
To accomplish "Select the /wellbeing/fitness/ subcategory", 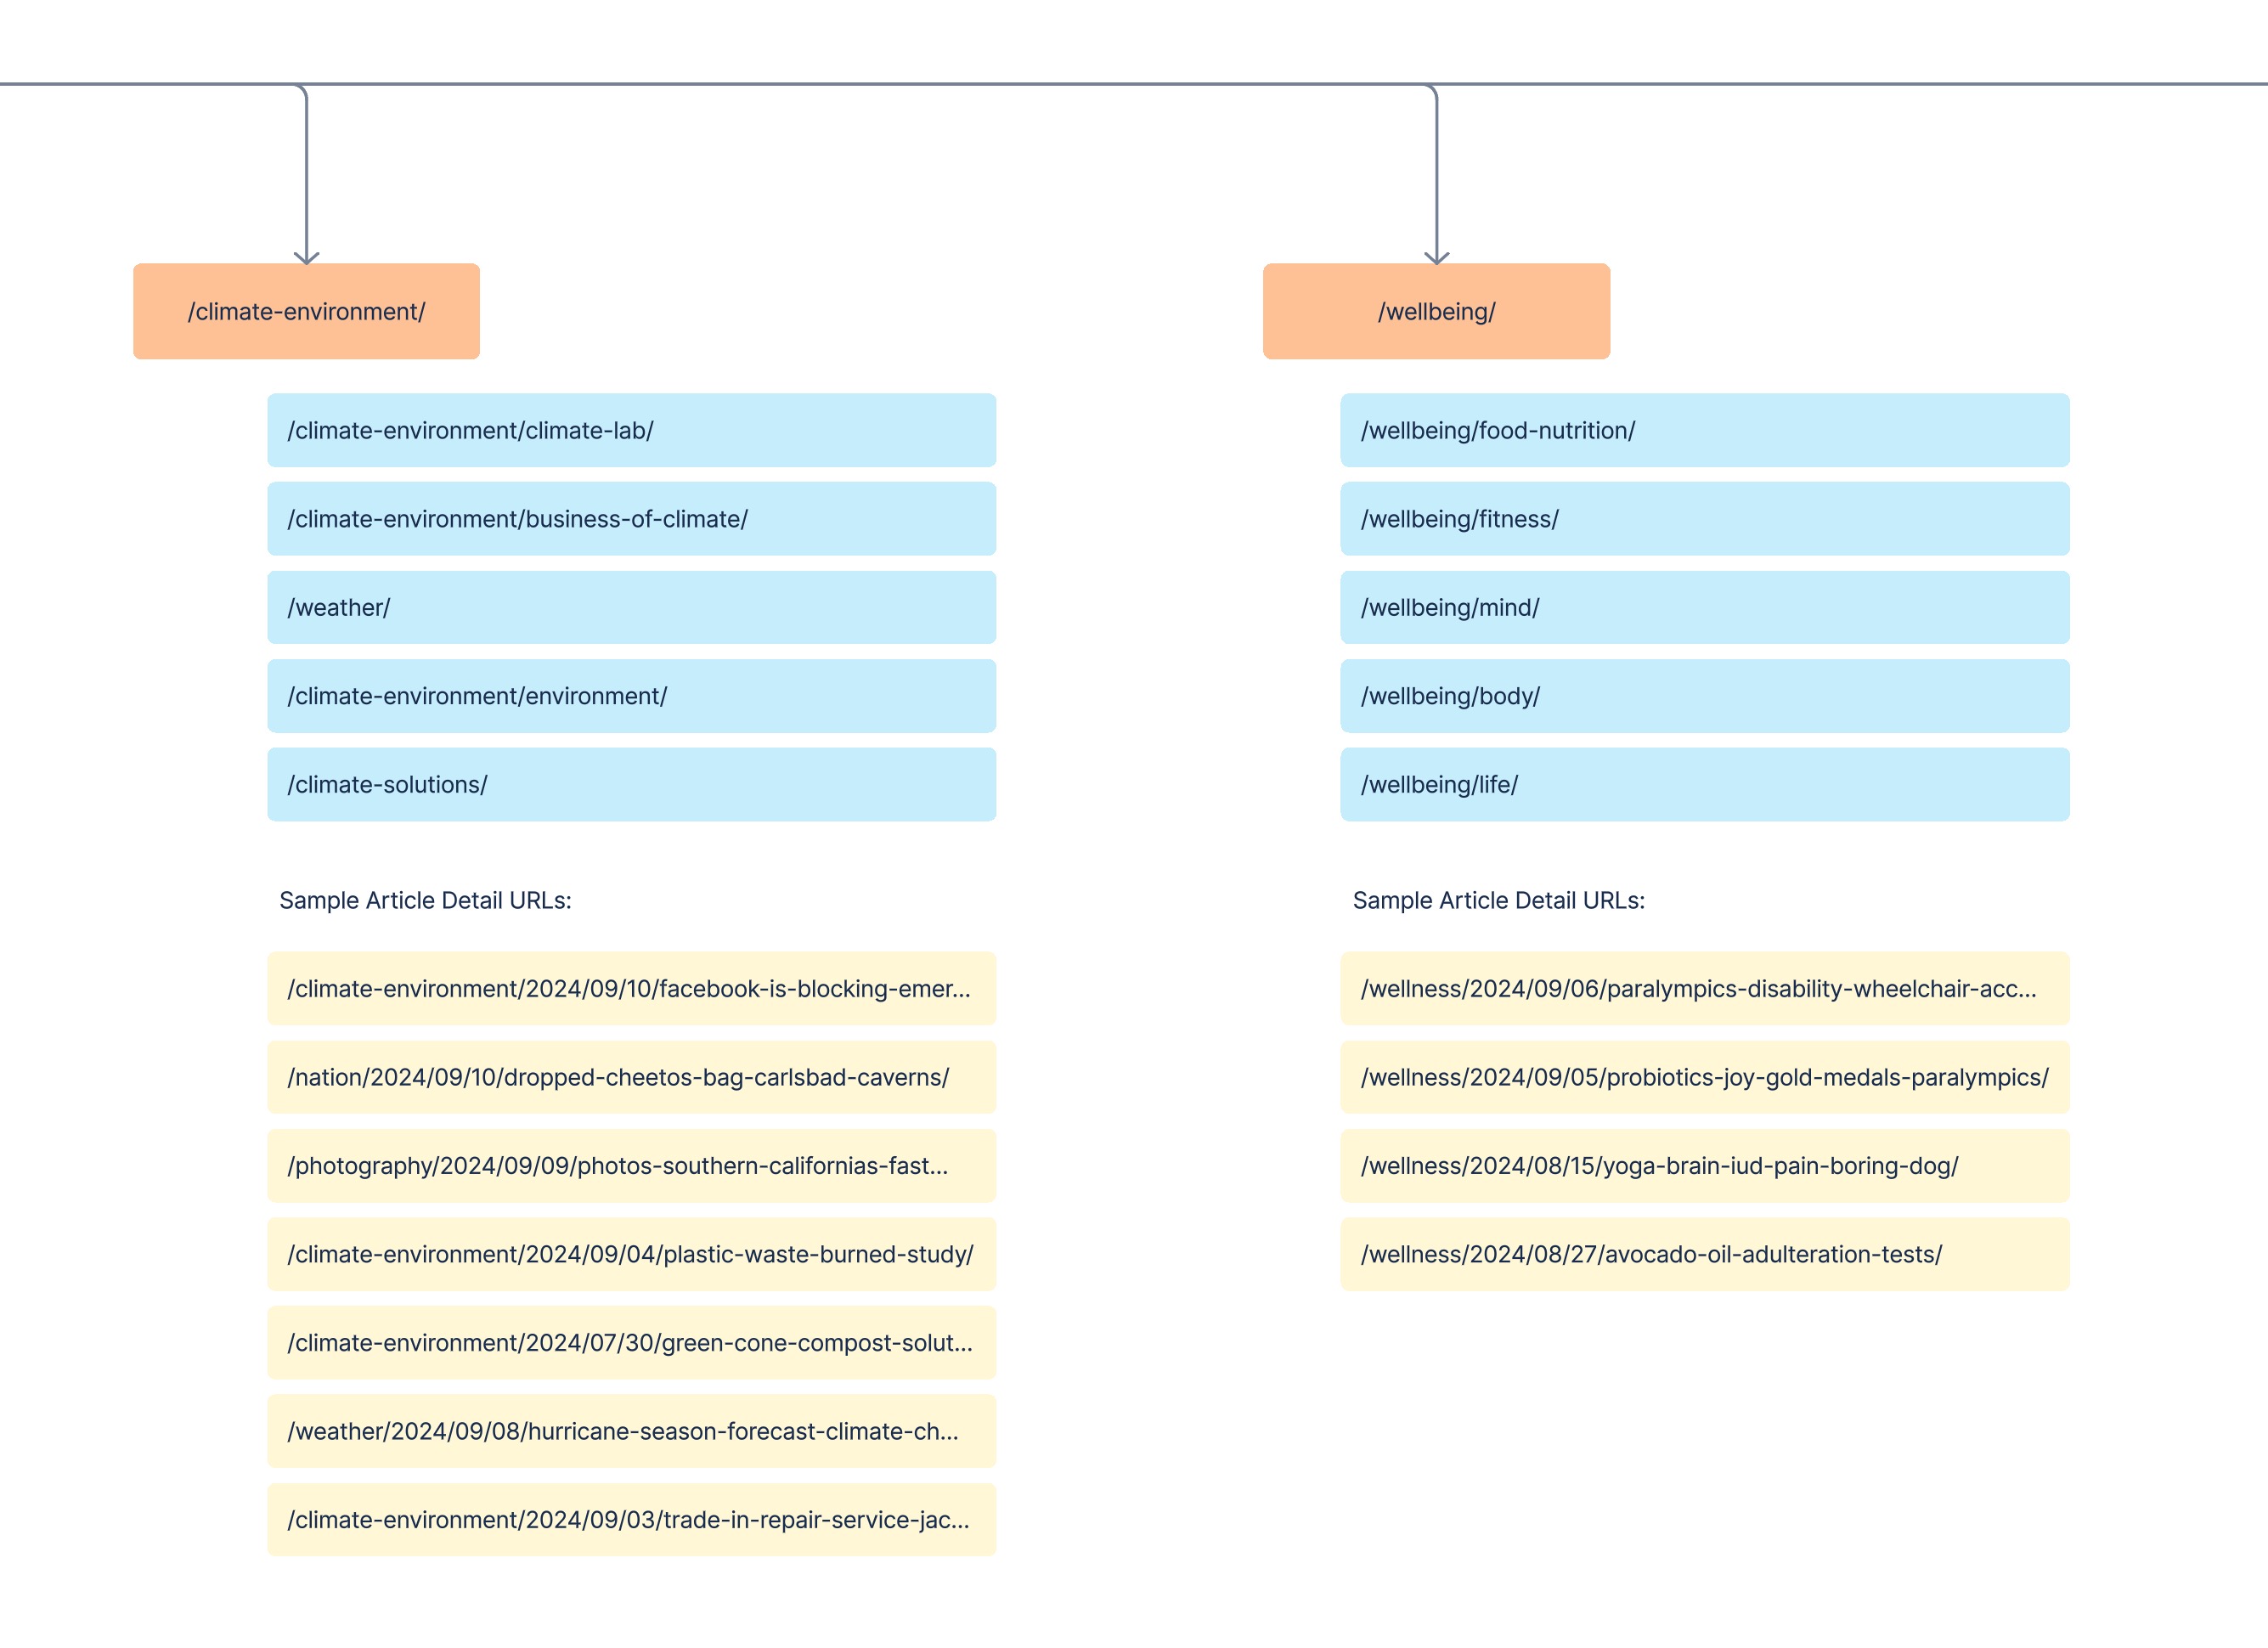I will 1703,519.
